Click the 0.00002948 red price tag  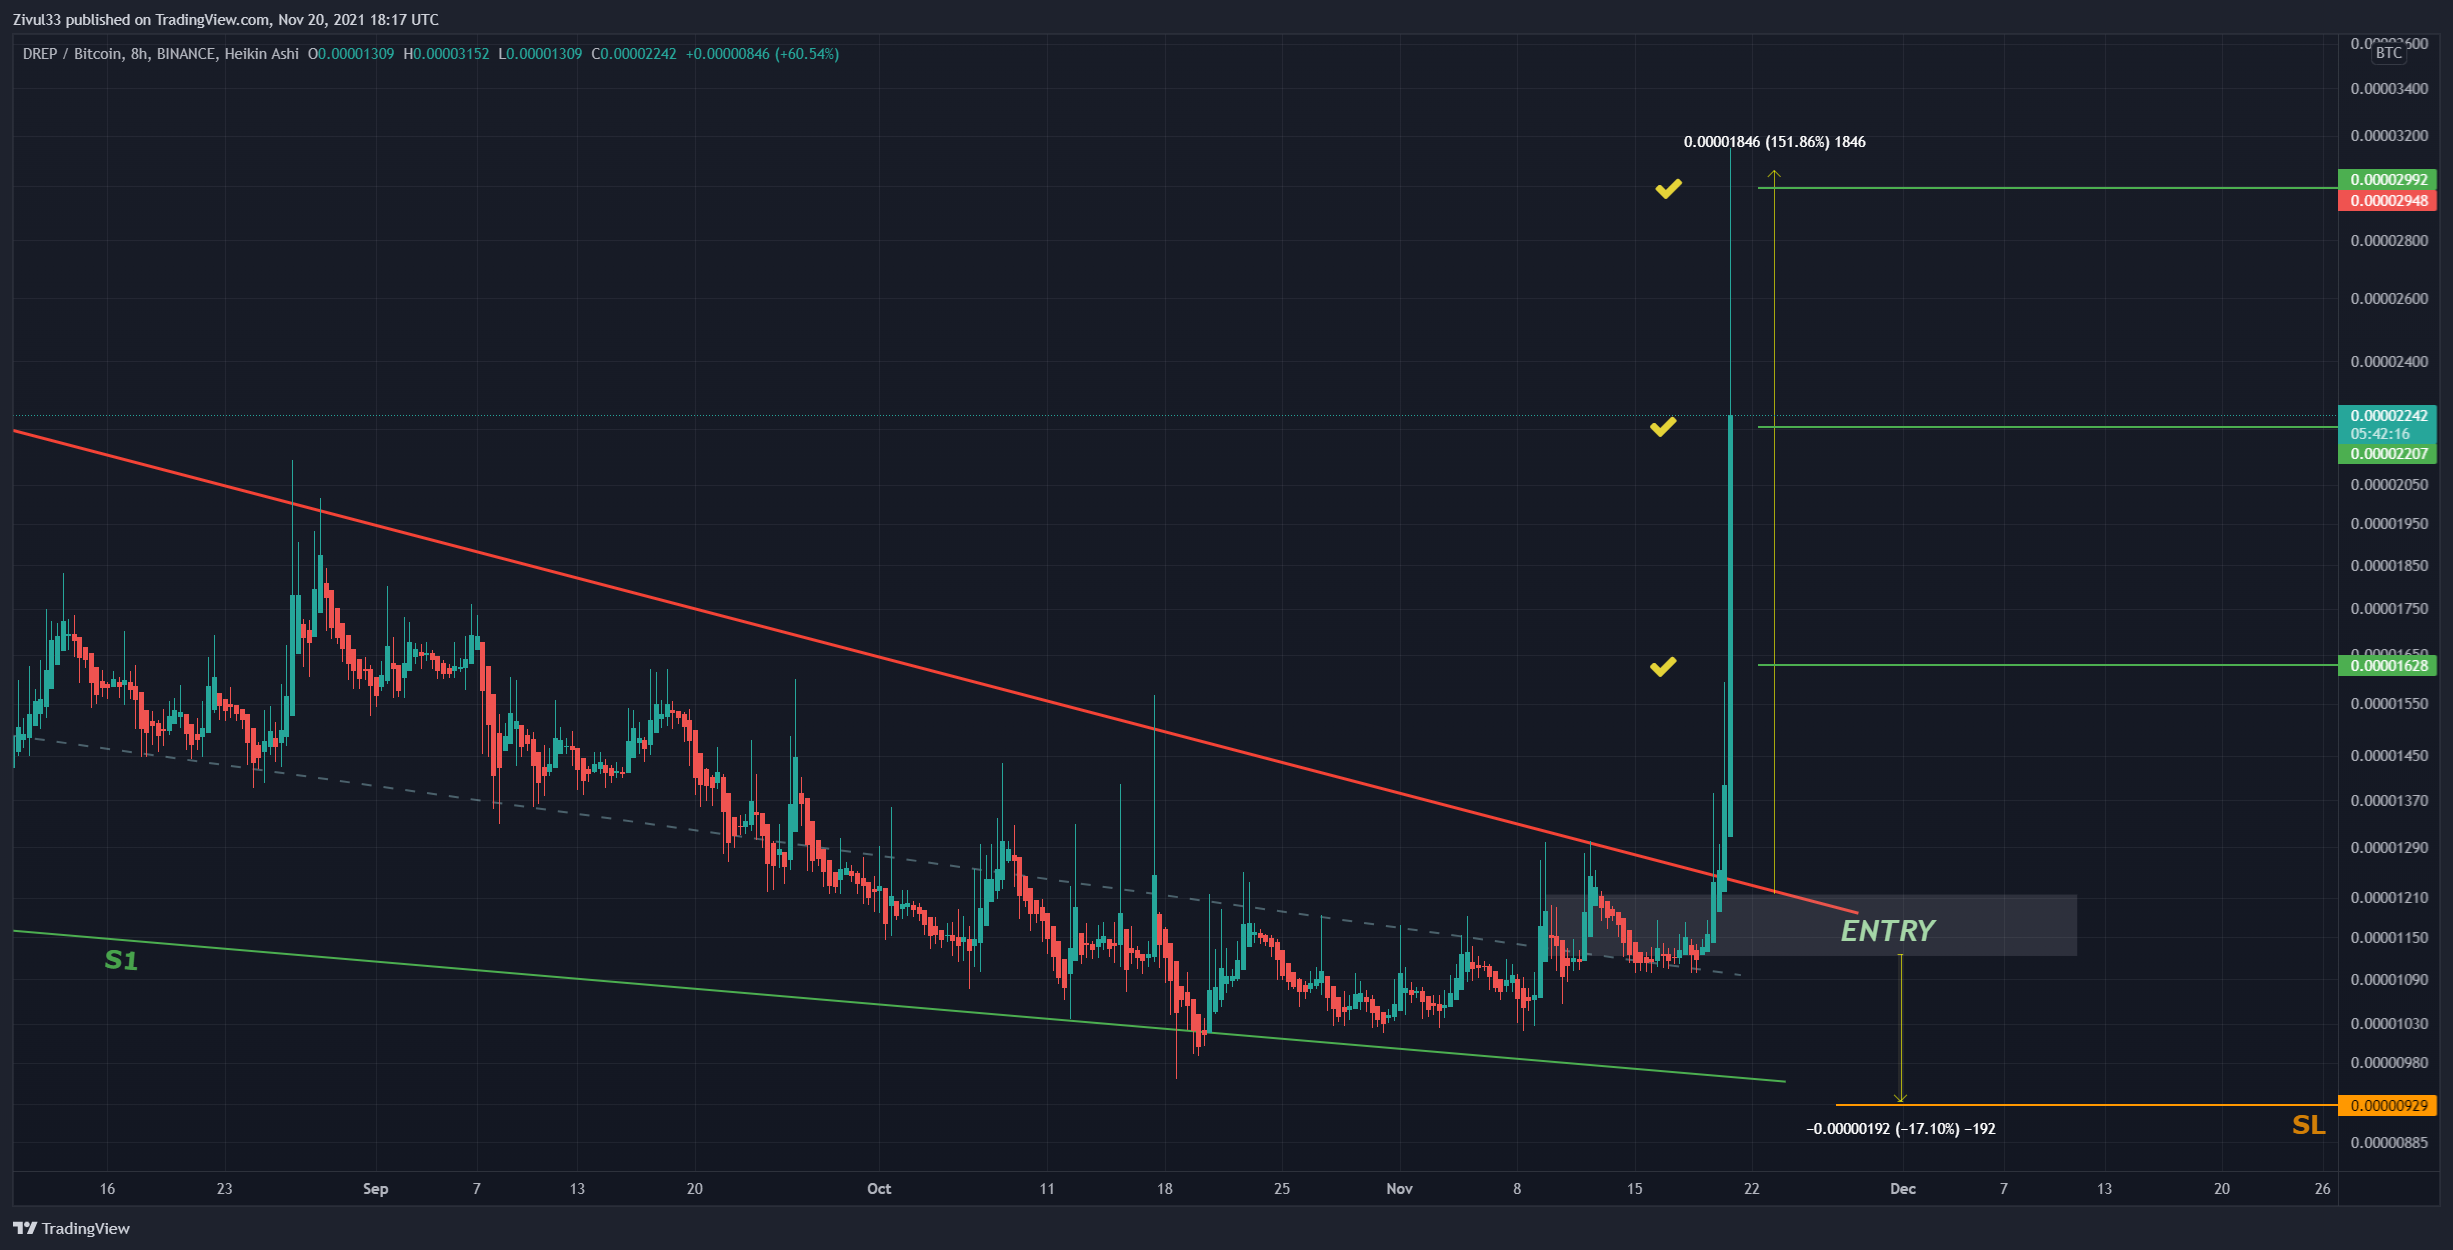pyautogui.click(x=2388, y=201)
